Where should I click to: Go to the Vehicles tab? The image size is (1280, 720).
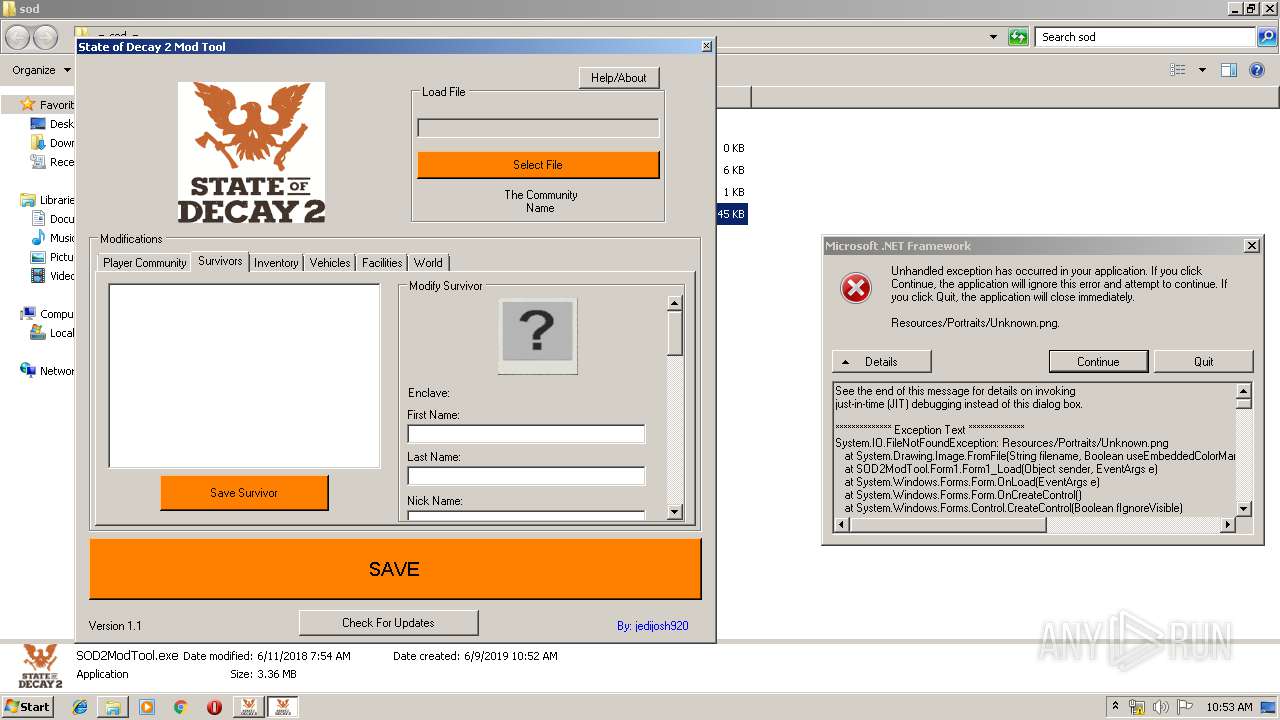(x=330, y=263)
